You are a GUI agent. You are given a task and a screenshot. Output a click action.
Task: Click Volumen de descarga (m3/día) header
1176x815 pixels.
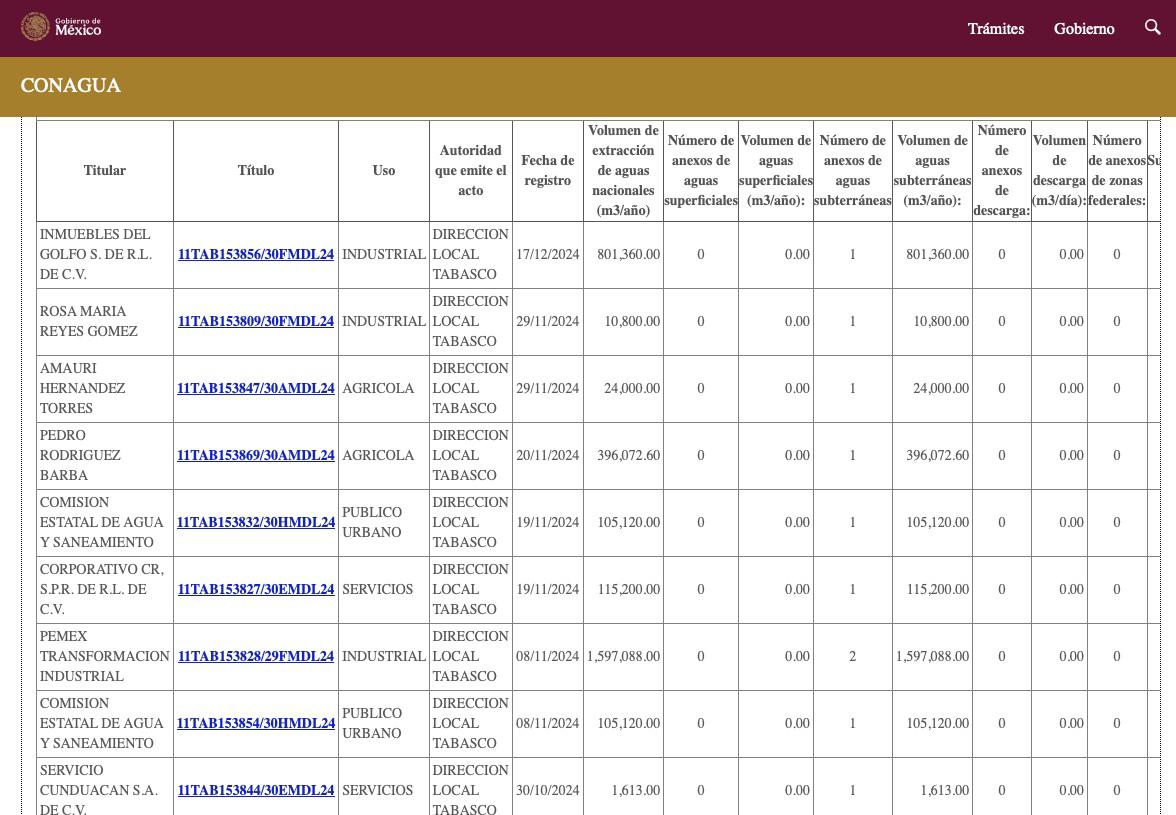pyautogui.click(x=1059, y=170)
